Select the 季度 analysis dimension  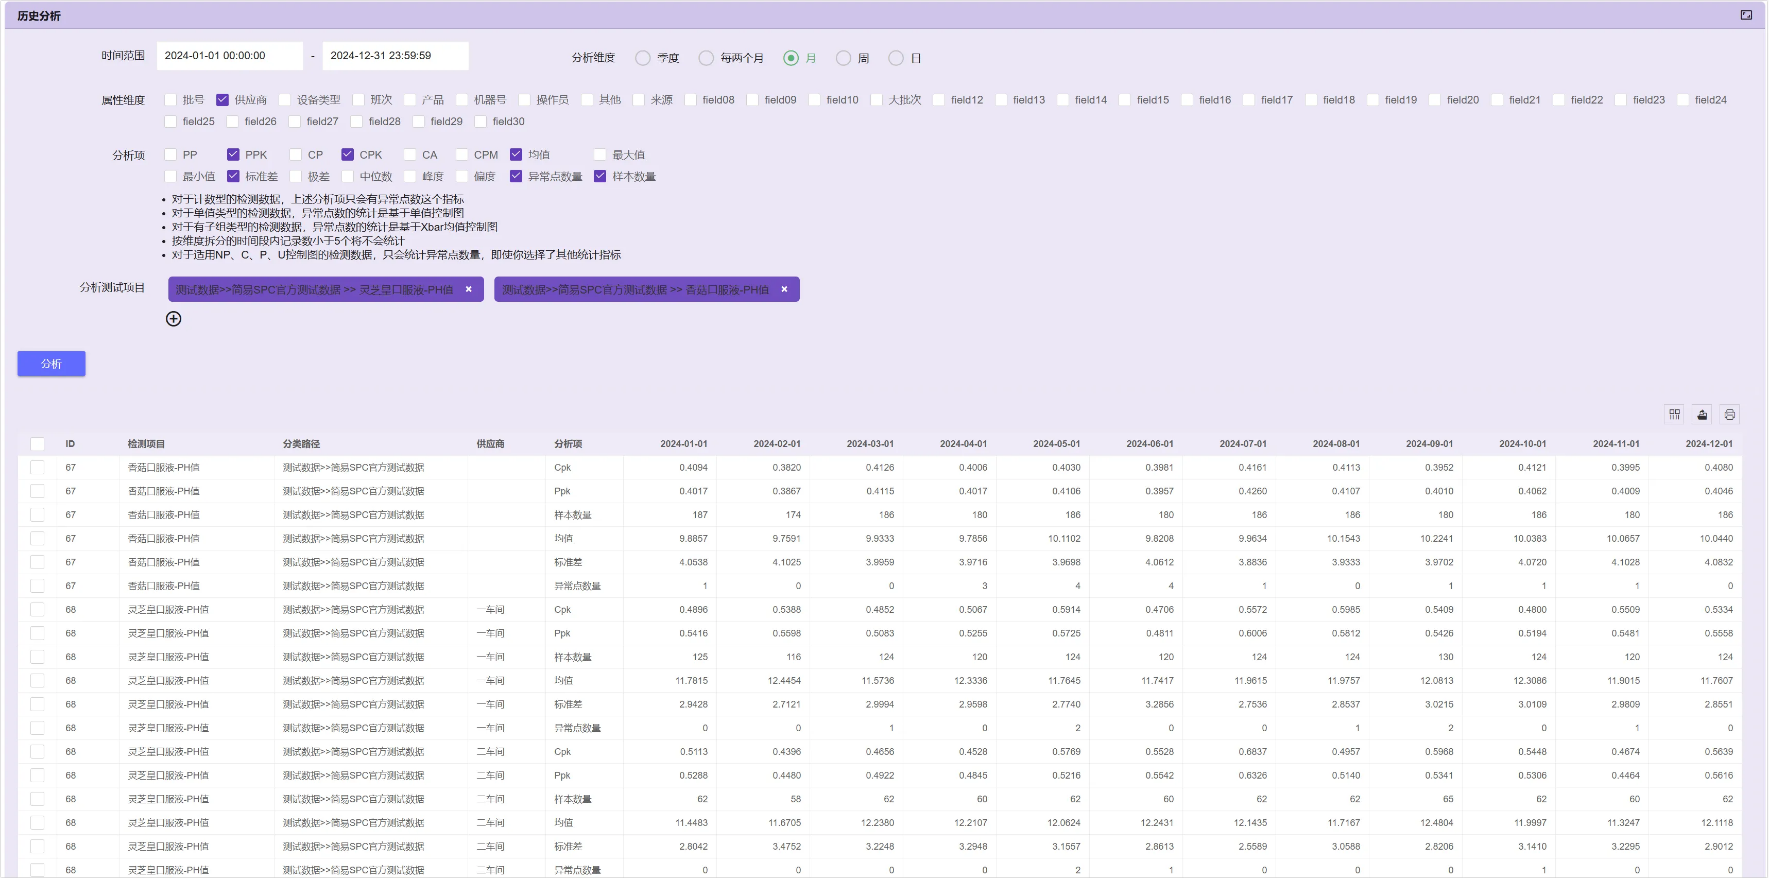pos(643,58)
